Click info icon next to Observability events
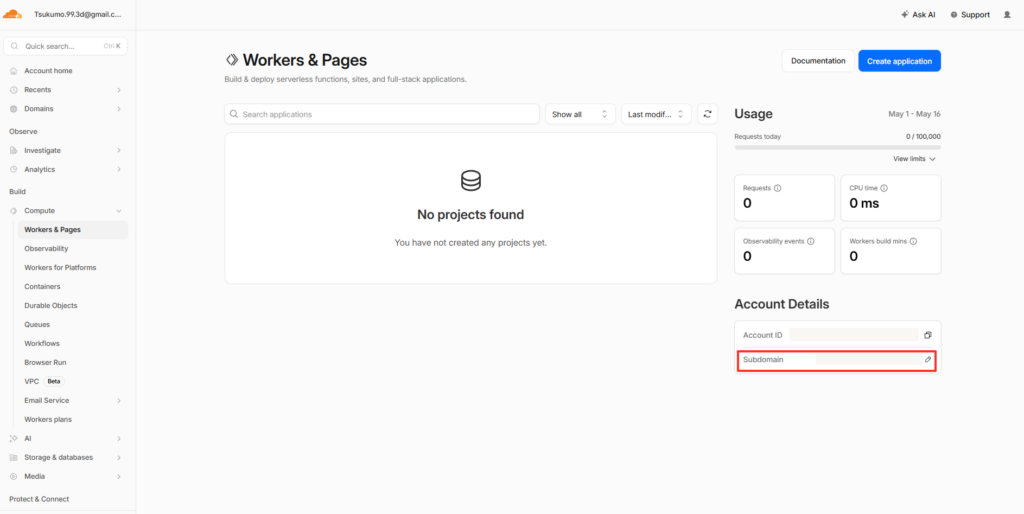This screenshot has width=1024, height=514. click(x=810, y=241)
